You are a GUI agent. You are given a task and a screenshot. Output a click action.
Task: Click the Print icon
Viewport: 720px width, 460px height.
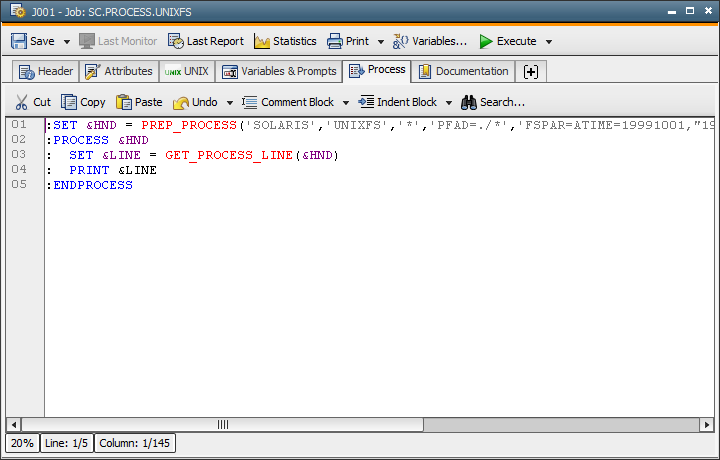334,41
